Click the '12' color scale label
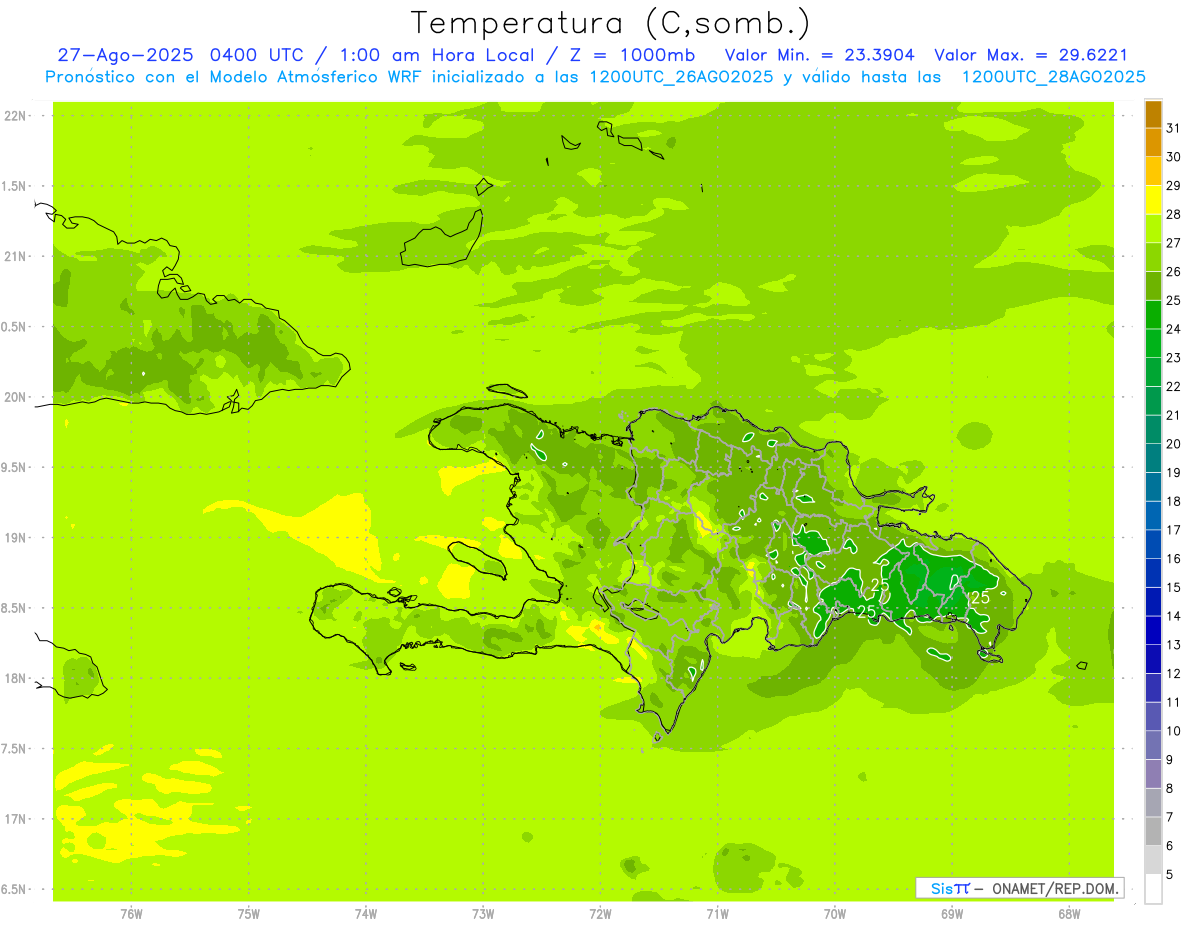 [x=1174, y=673]
